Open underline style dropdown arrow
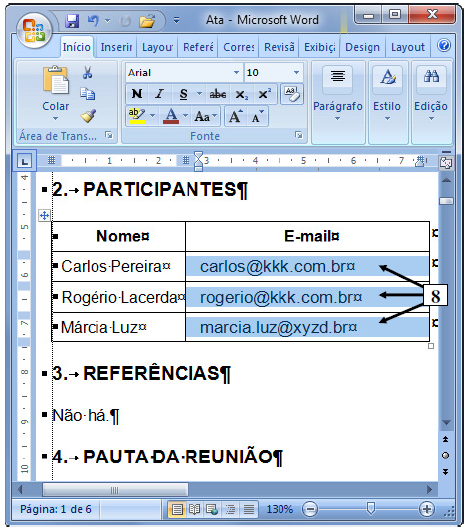469x530 pixels. click(x=199, y=94)
